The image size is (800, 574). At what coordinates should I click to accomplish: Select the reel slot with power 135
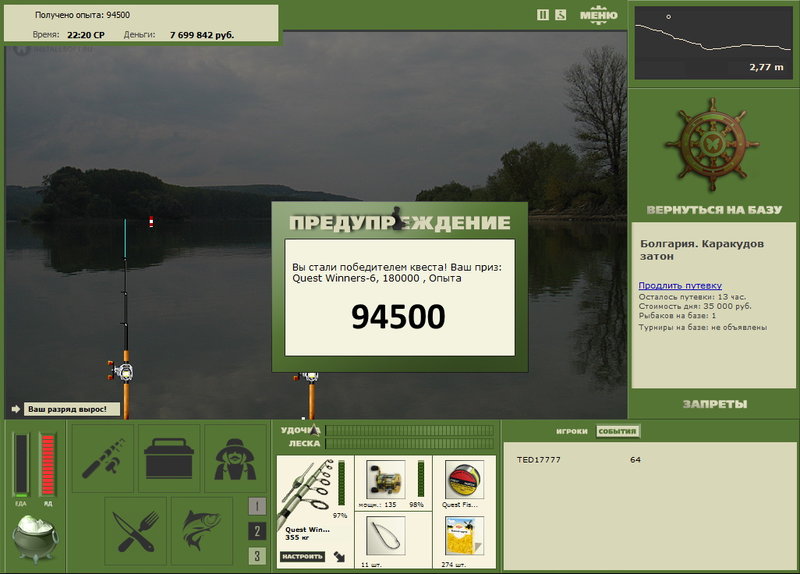393,484
